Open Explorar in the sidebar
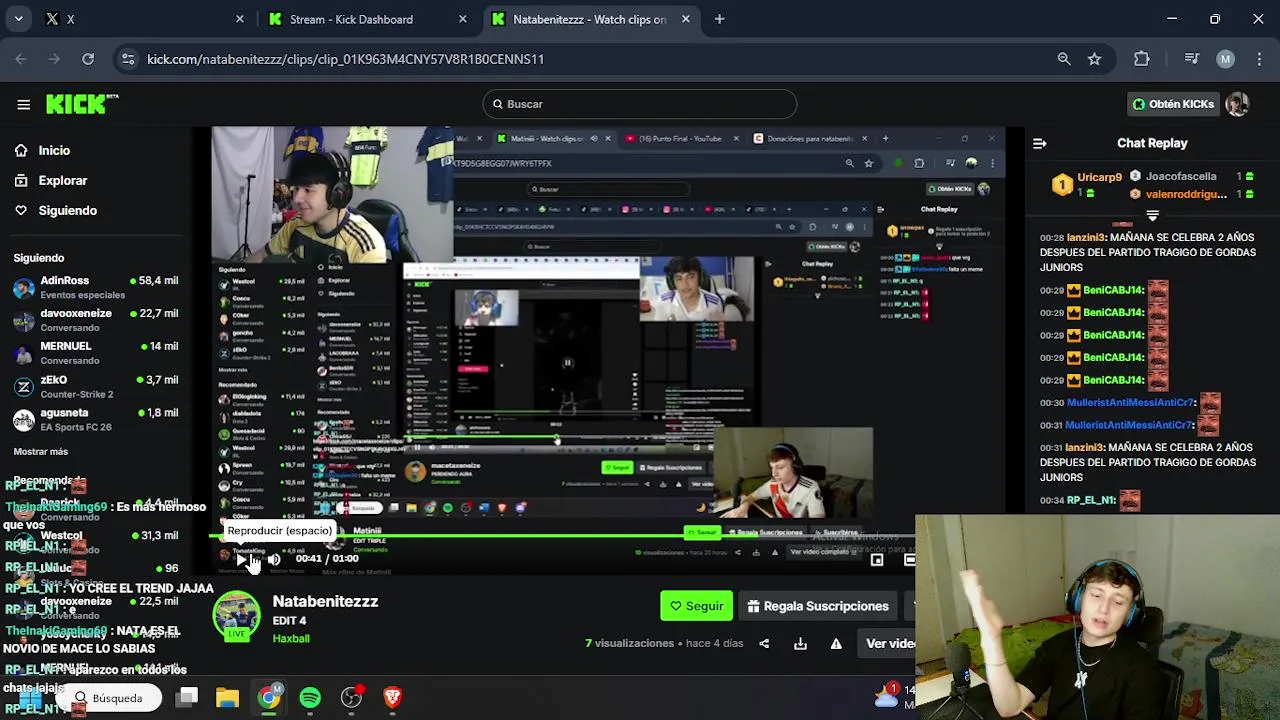The width and height of the screenshot is (1280, 720). point(62,180)
